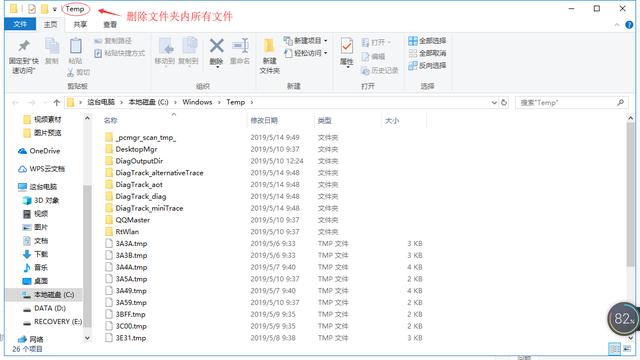Image resolution: width=640 pixels, height=360 pixels.
Task: Click the red X Delete icon
Action: 216,46
